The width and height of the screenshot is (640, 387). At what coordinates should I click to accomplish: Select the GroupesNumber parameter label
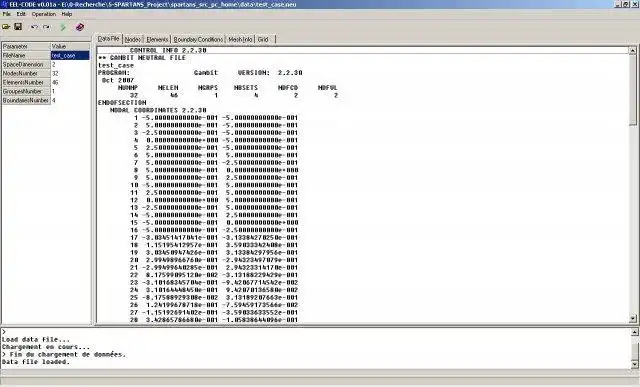coord(26,91)
